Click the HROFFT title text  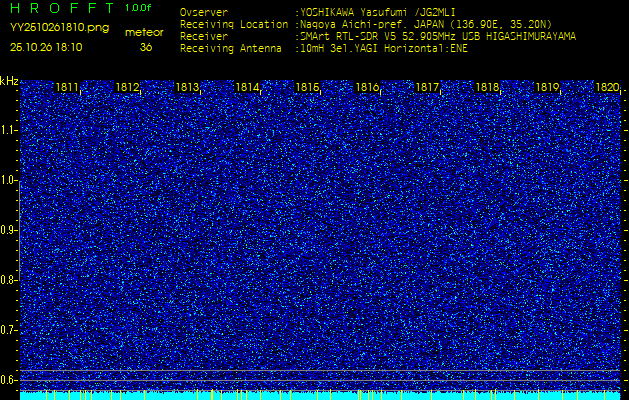coord(62,8)
